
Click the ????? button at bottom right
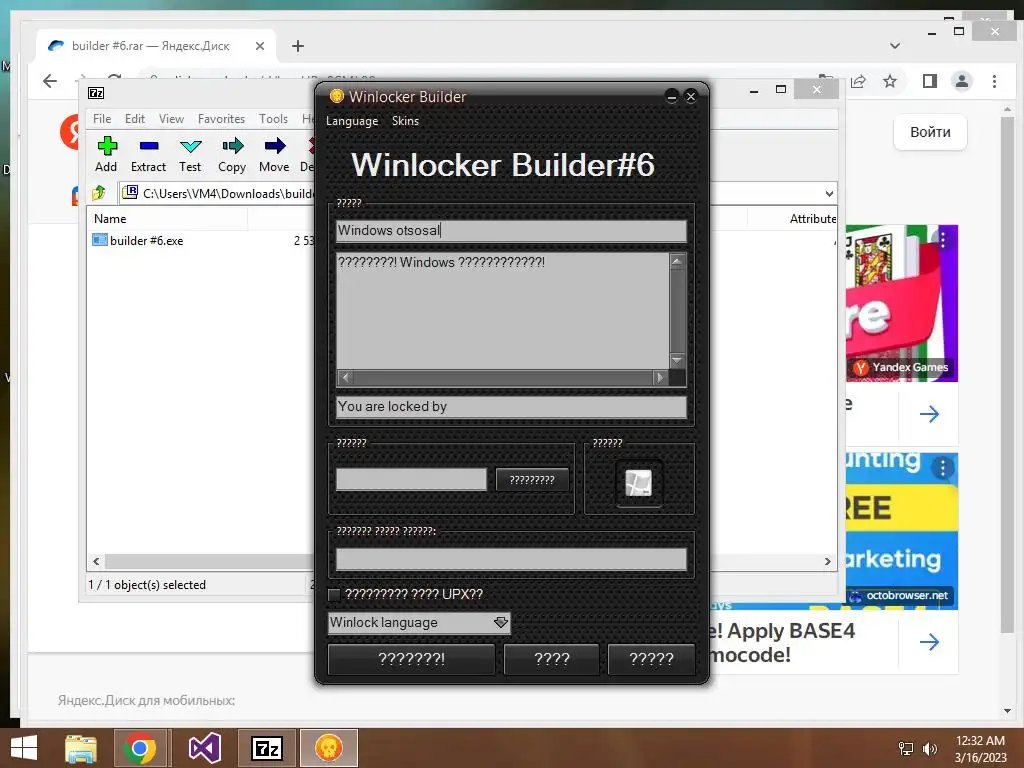pyautogui.click(x=651, y=659)
